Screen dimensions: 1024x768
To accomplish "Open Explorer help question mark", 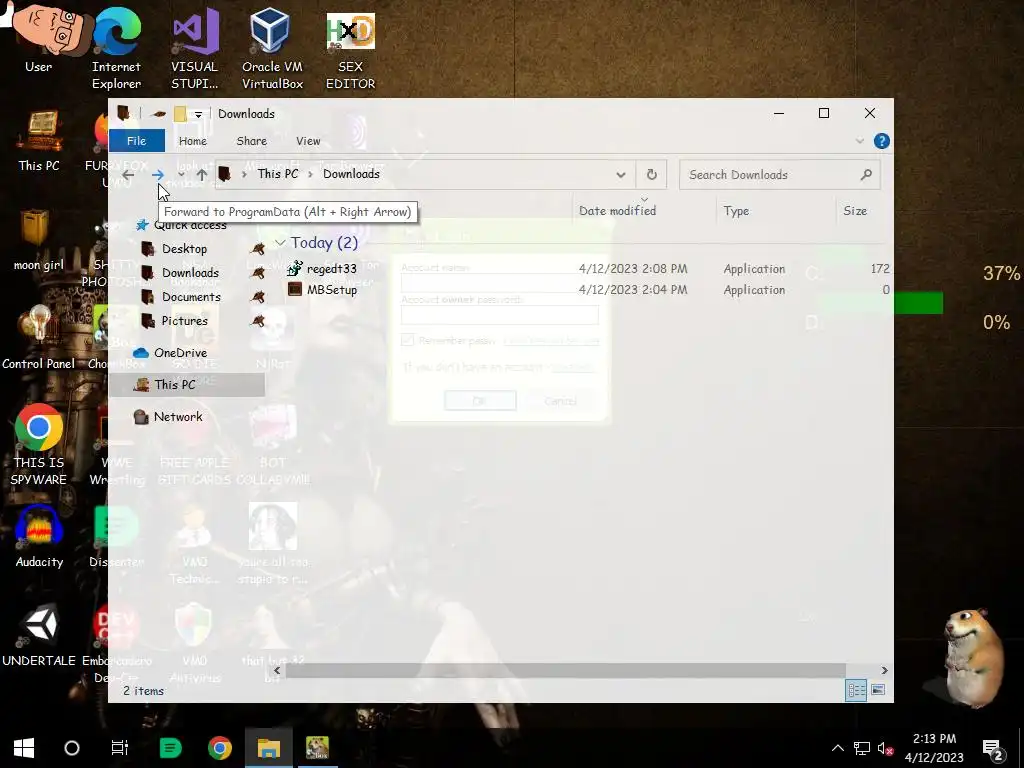I will point(882,141).
